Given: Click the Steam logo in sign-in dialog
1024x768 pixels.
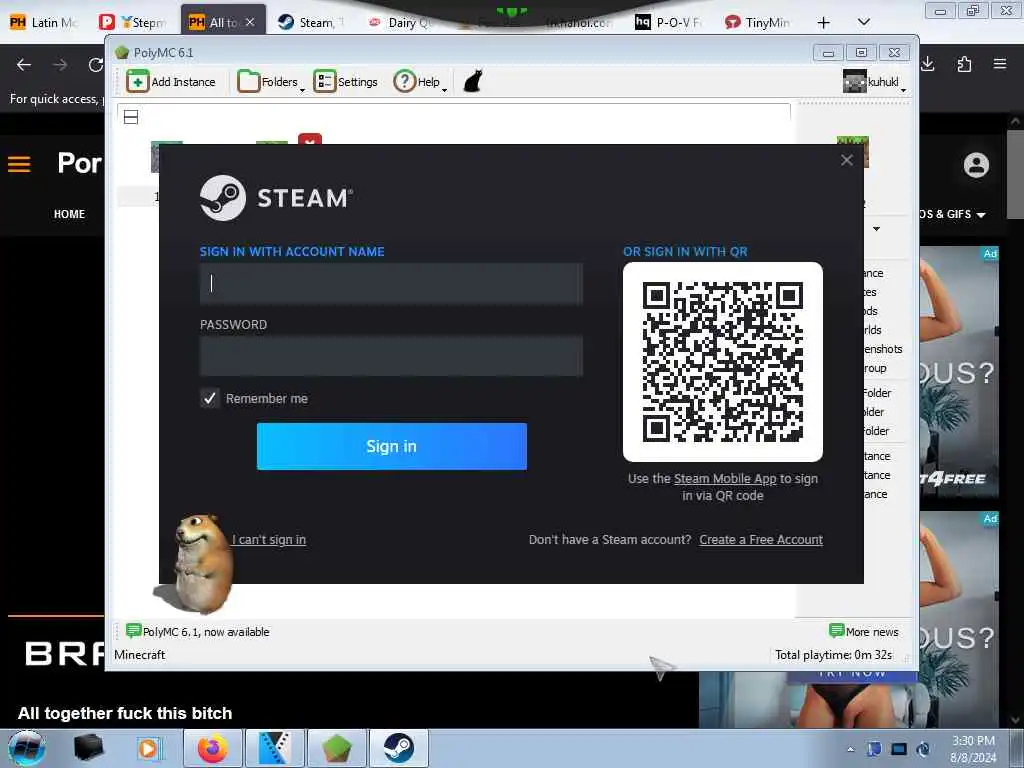Looking at the screenshot, I should tap(276, 198).
